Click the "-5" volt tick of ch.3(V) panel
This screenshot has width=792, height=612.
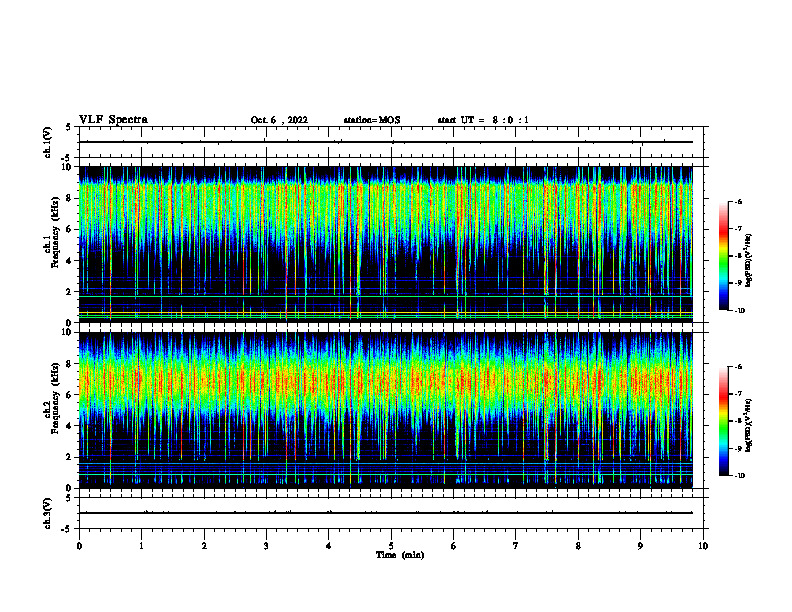pyautogui.click(x=66, y=529)
